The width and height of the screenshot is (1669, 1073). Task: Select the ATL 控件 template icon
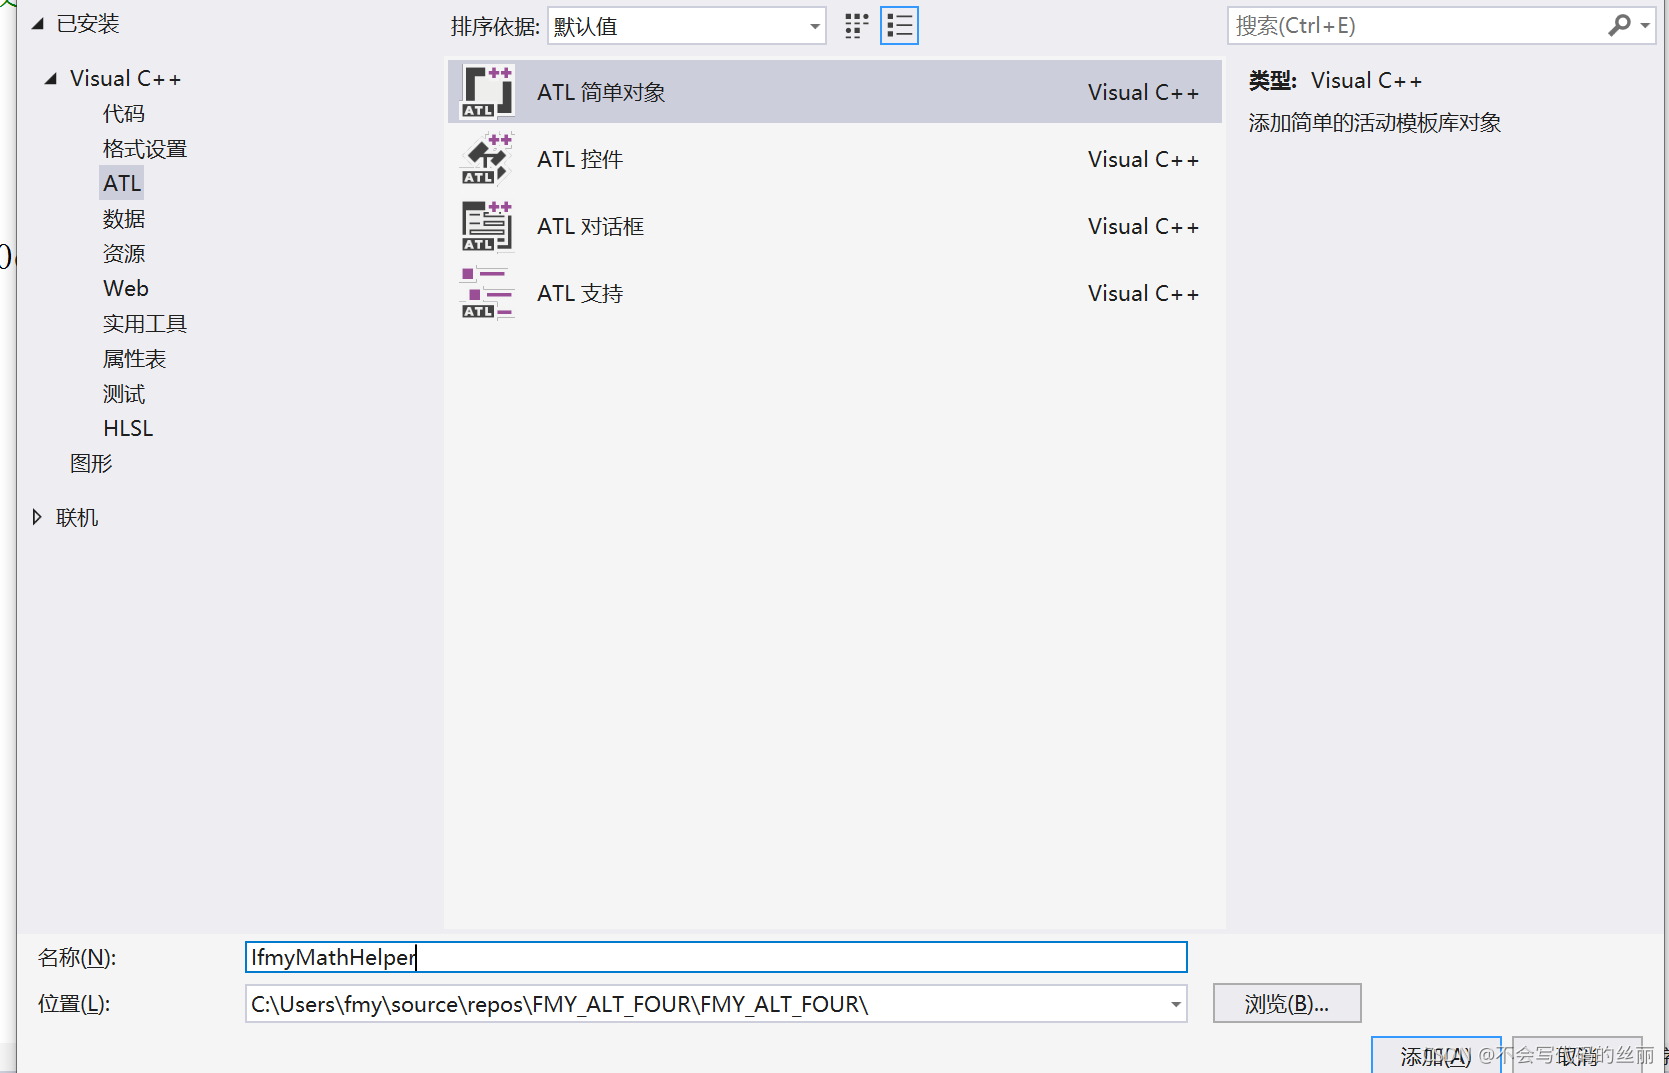(487, 159)
